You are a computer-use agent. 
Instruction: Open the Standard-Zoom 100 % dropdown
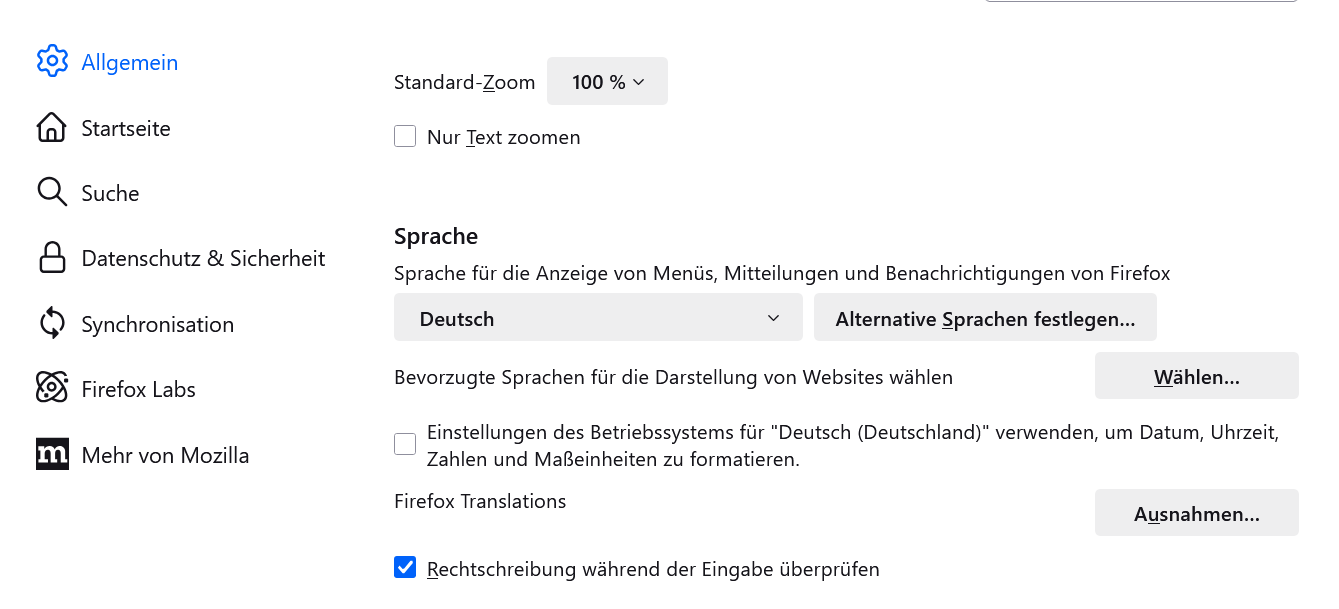pyautogui.click(x=607, y=82)
